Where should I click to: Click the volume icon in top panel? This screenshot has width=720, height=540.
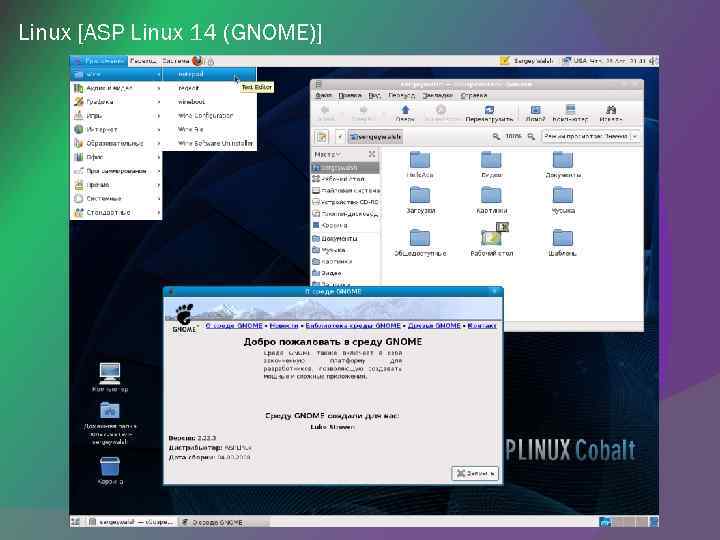point(653,61)
